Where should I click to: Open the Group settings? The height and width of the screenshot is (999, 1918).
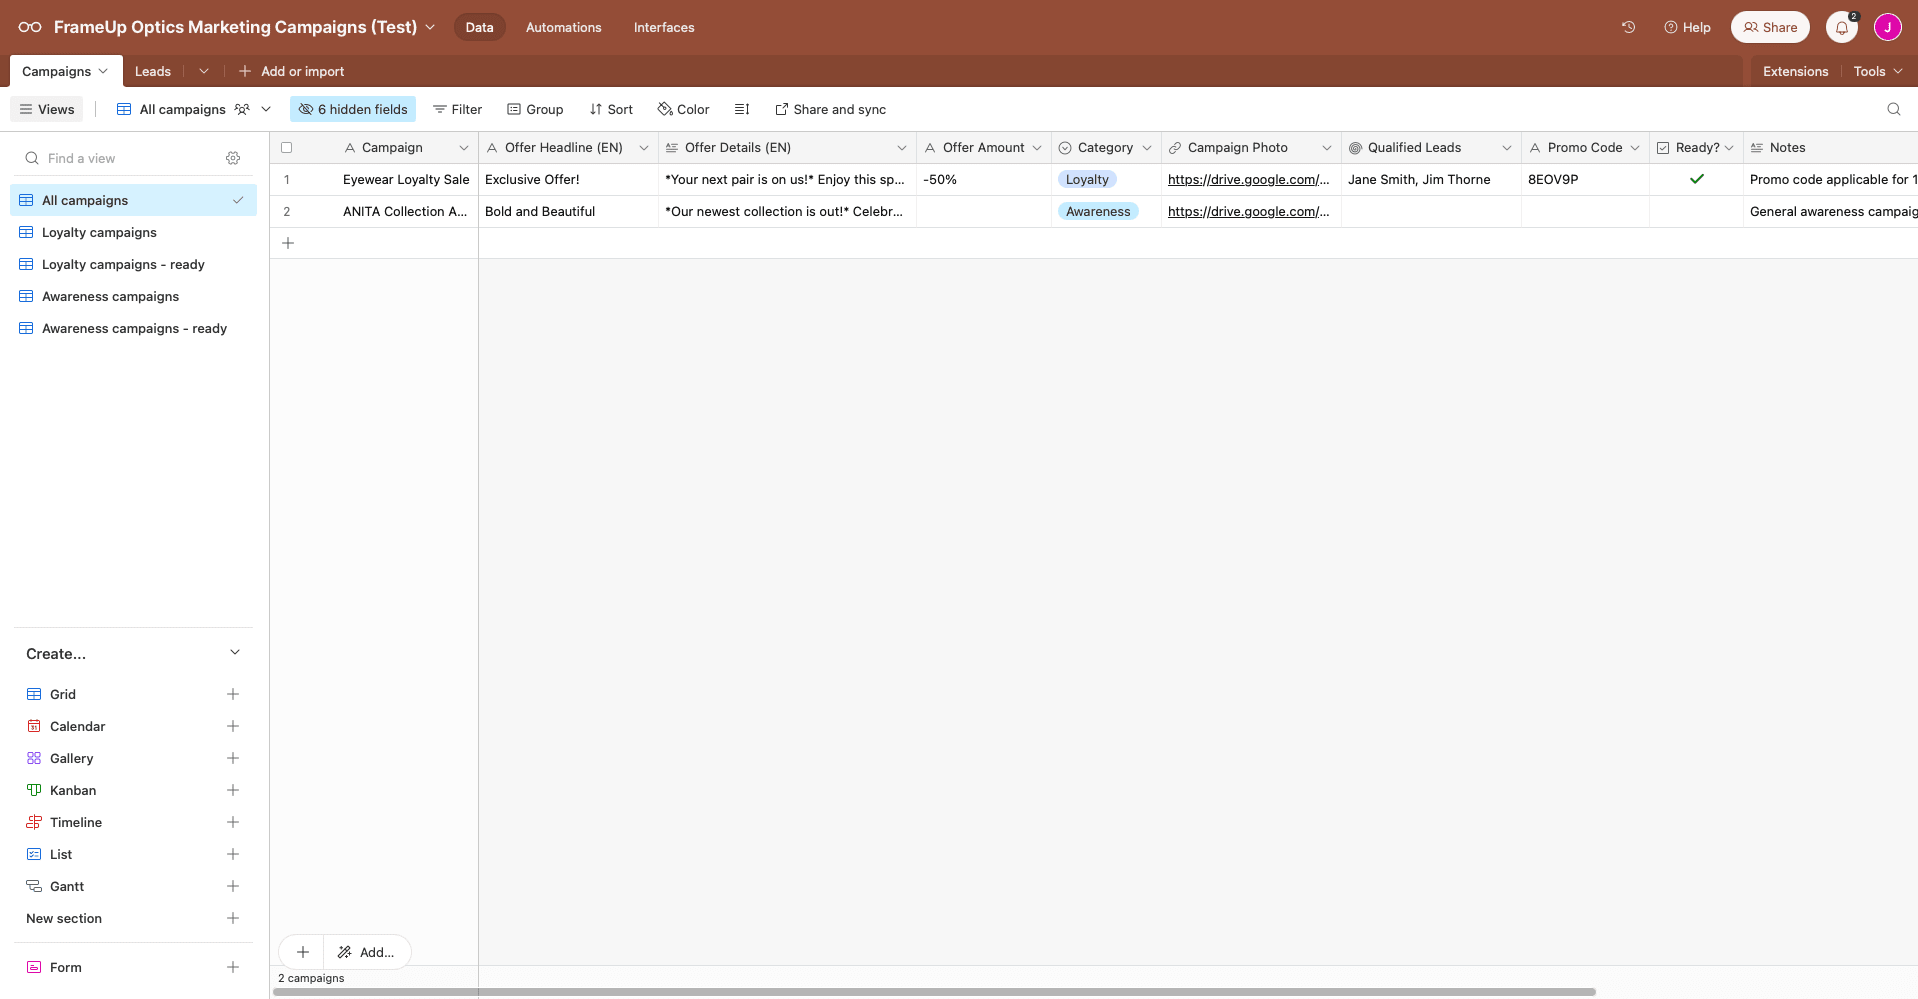(535, 109)
